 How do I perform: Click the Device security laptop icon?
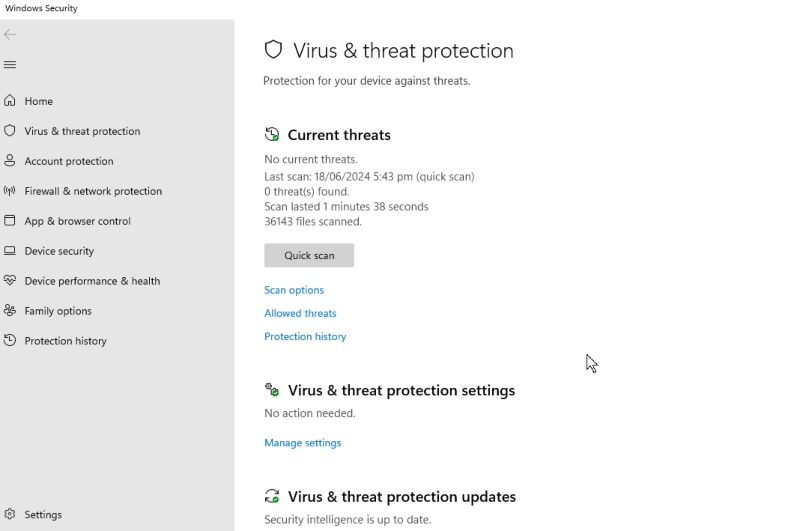click(x=10, y=251)
